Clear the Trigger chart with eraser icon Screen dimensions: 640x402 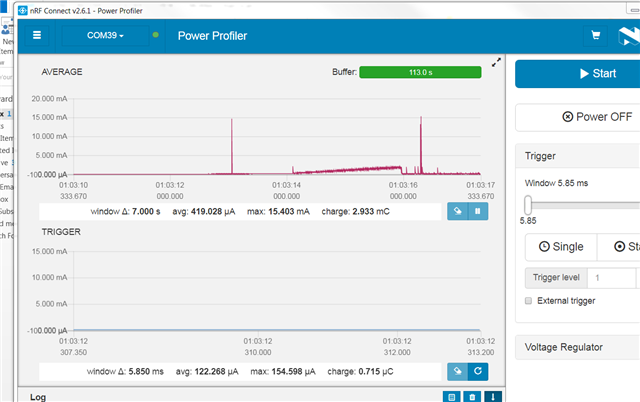(x=458, y=371)
